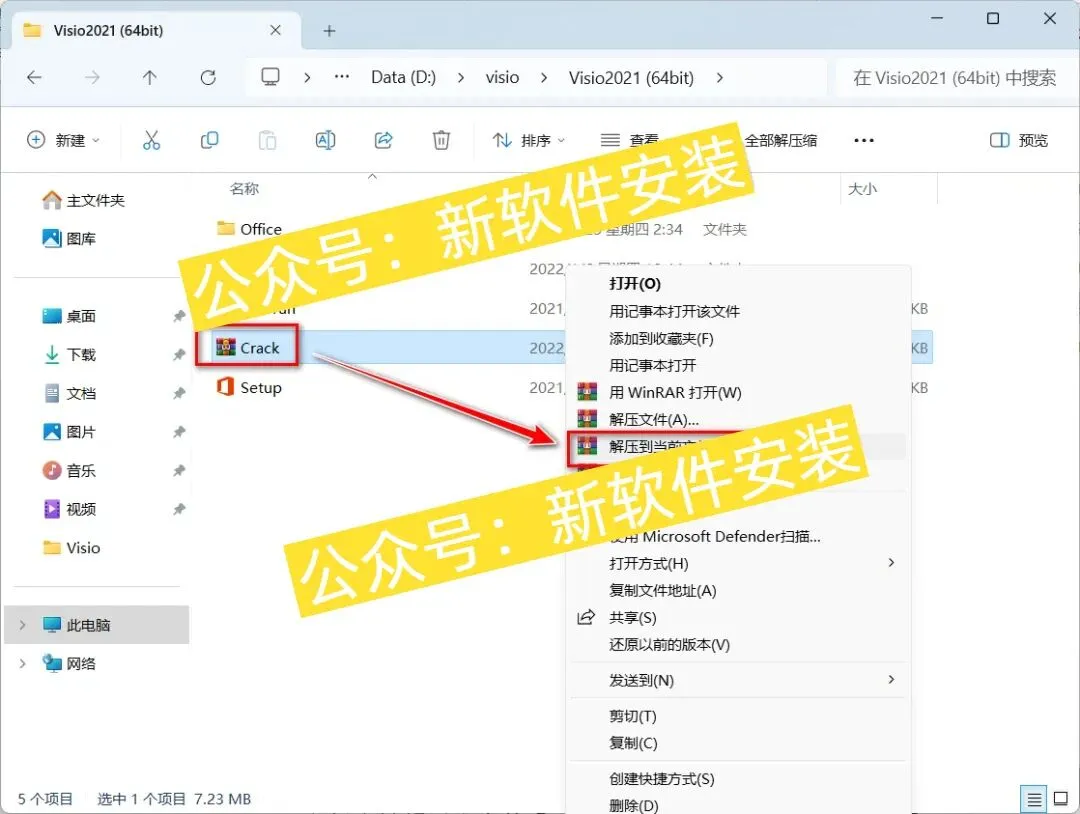This screenshot has width=1080, height=814.
Task: Open the more options ellipsis in toolbar
Action: 864,140
